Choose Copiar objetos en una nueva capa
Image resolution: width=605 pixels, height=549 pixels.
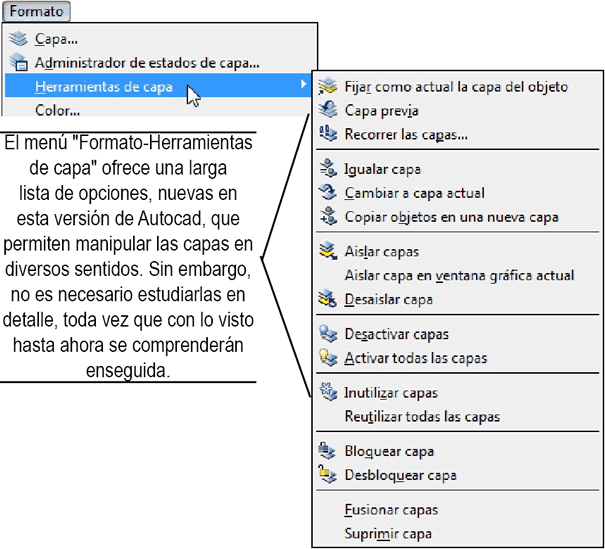(x=451, y=217)
